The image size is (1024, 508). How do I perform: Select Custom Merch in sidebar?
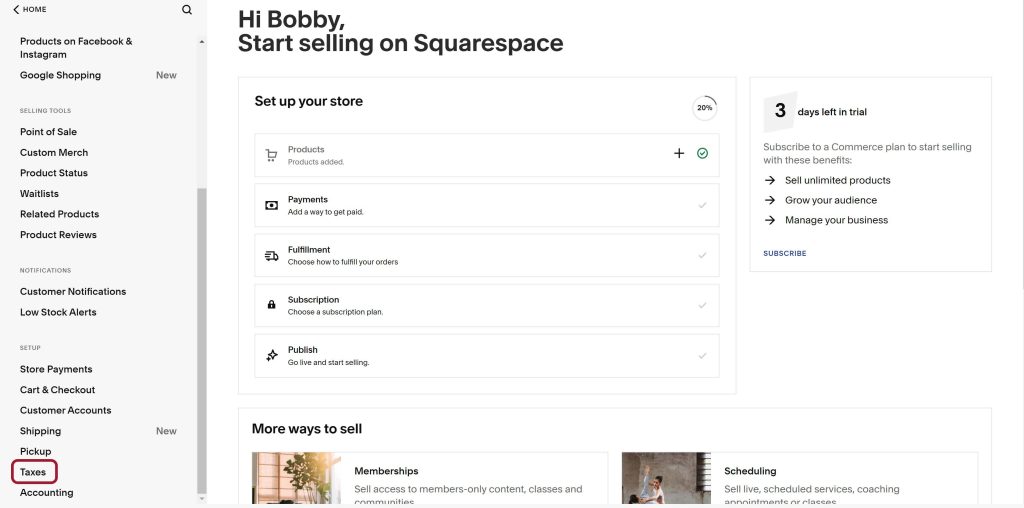pos(54,153)
